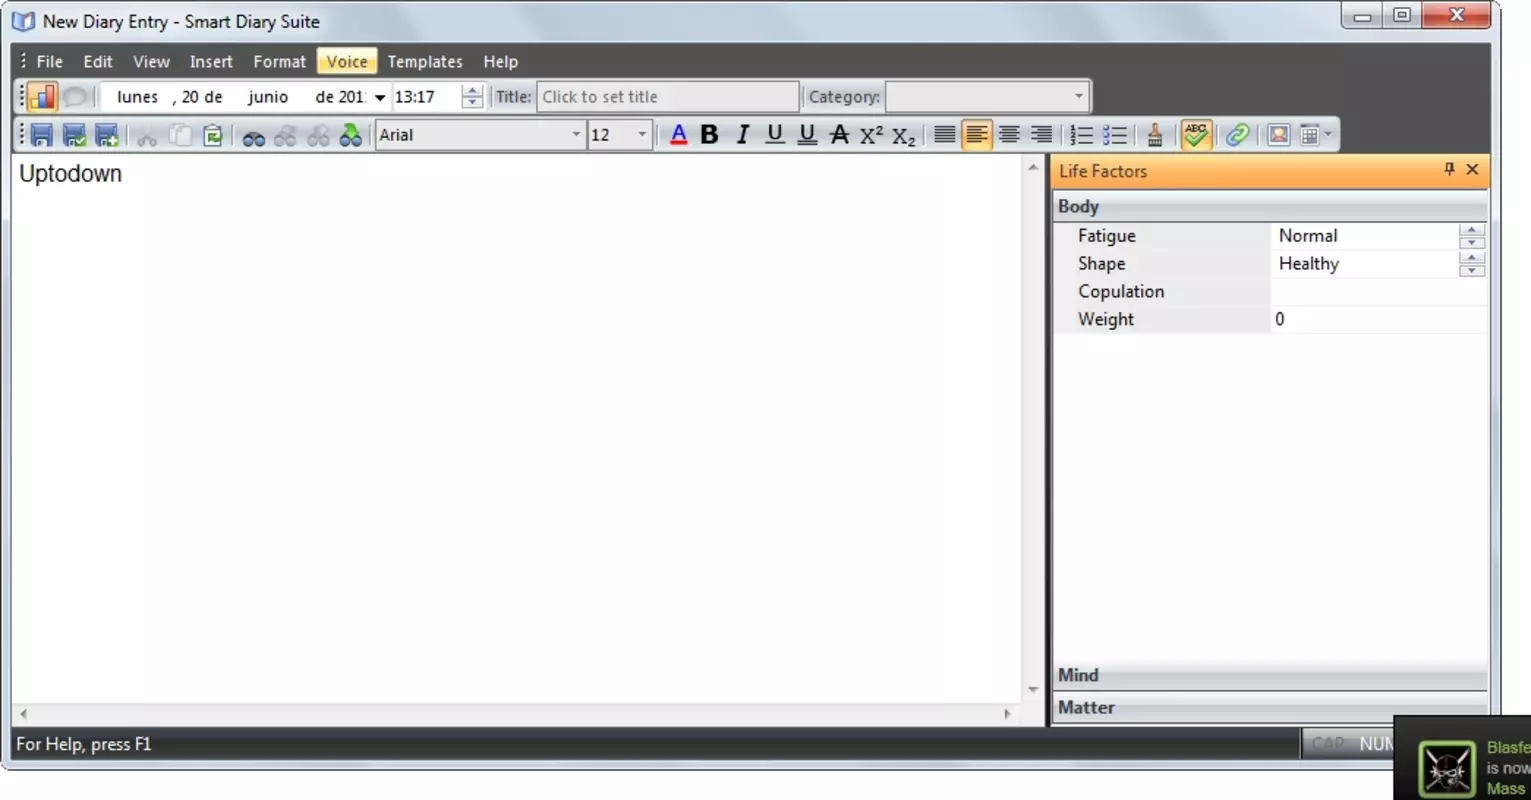The height and width of the screenshot is (800, 1531).
Task: Toggle double Underline formatting
Action: [807, 135]
